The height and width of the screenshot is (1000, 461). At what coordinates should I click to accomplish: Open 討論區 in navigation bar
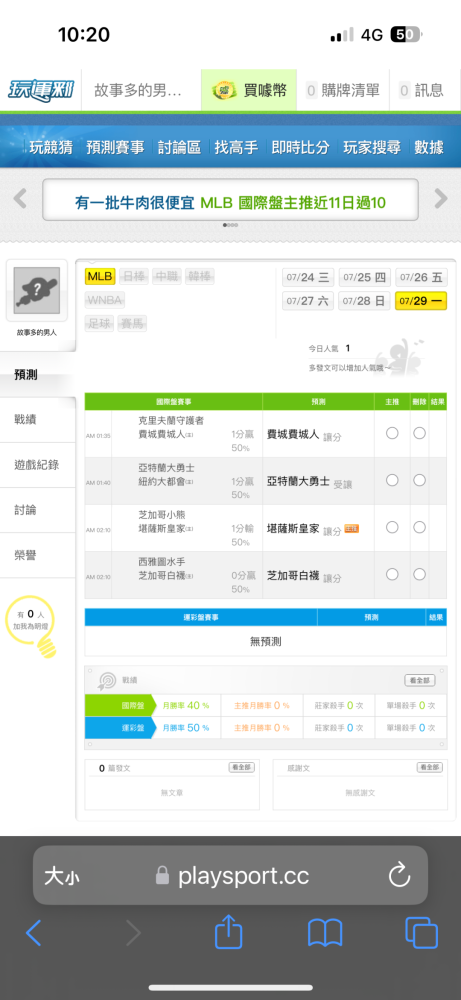tap(179, 147)
